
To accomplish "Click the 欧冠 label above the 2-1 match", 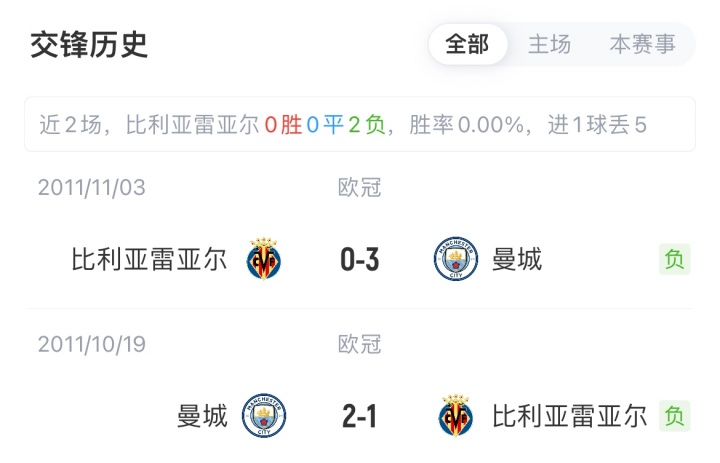I will [x=359, y=345].
